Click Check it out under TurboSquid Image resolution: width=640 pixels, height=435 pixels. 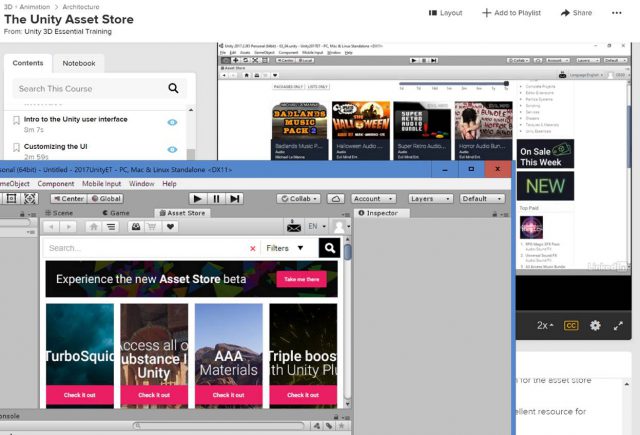click(80, 395)
